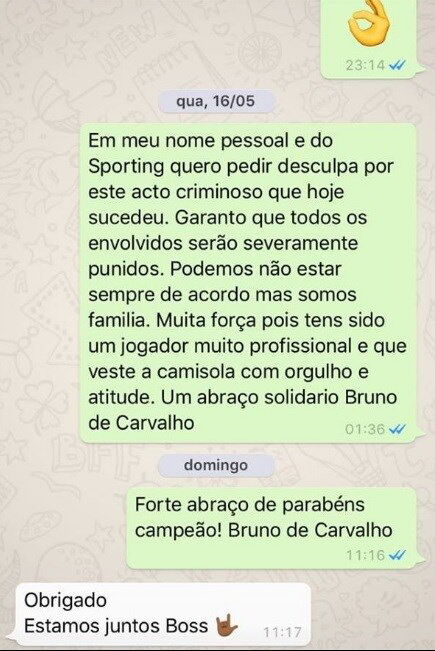
Task: Click double check marks beside 01:36
Action: (x=398, y=429)
